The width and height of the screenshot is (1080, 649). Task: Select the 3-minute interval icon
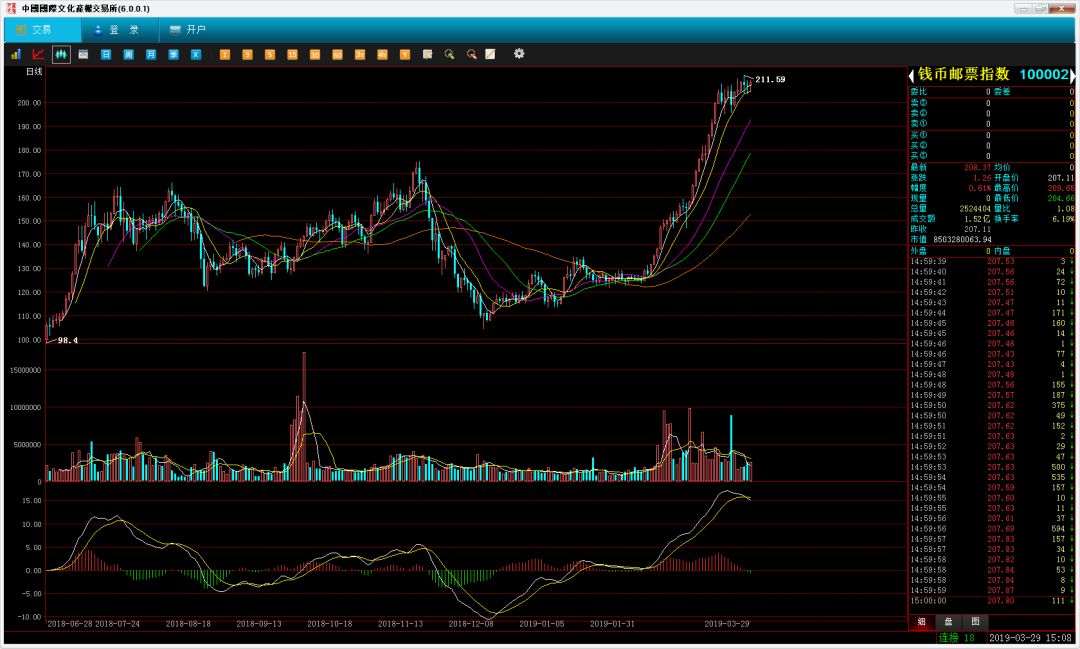247,54
